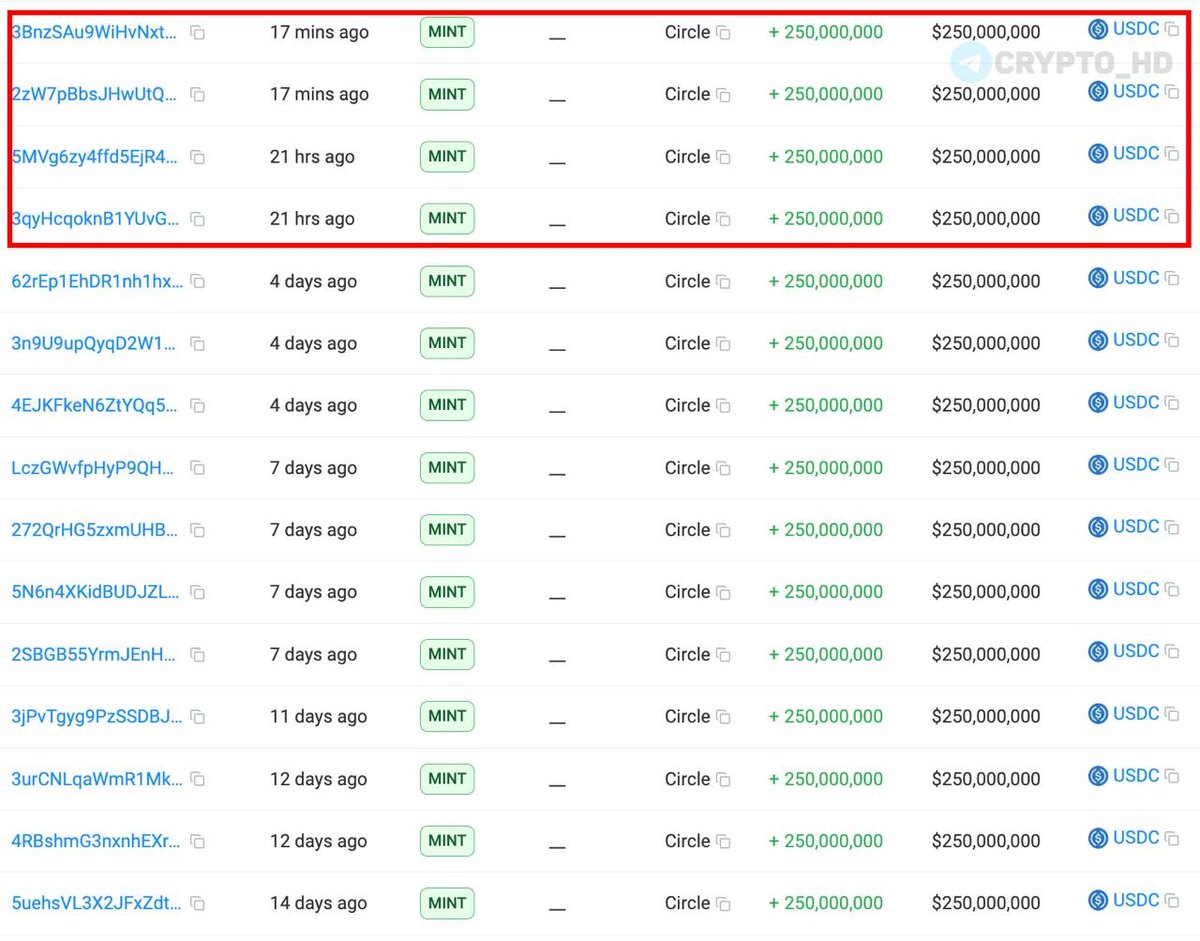Click USDC coin logo in 4RBshmG3nxnhEXr row
This screenshot has width=1200, height=941.
click(x=1098, y=838)
